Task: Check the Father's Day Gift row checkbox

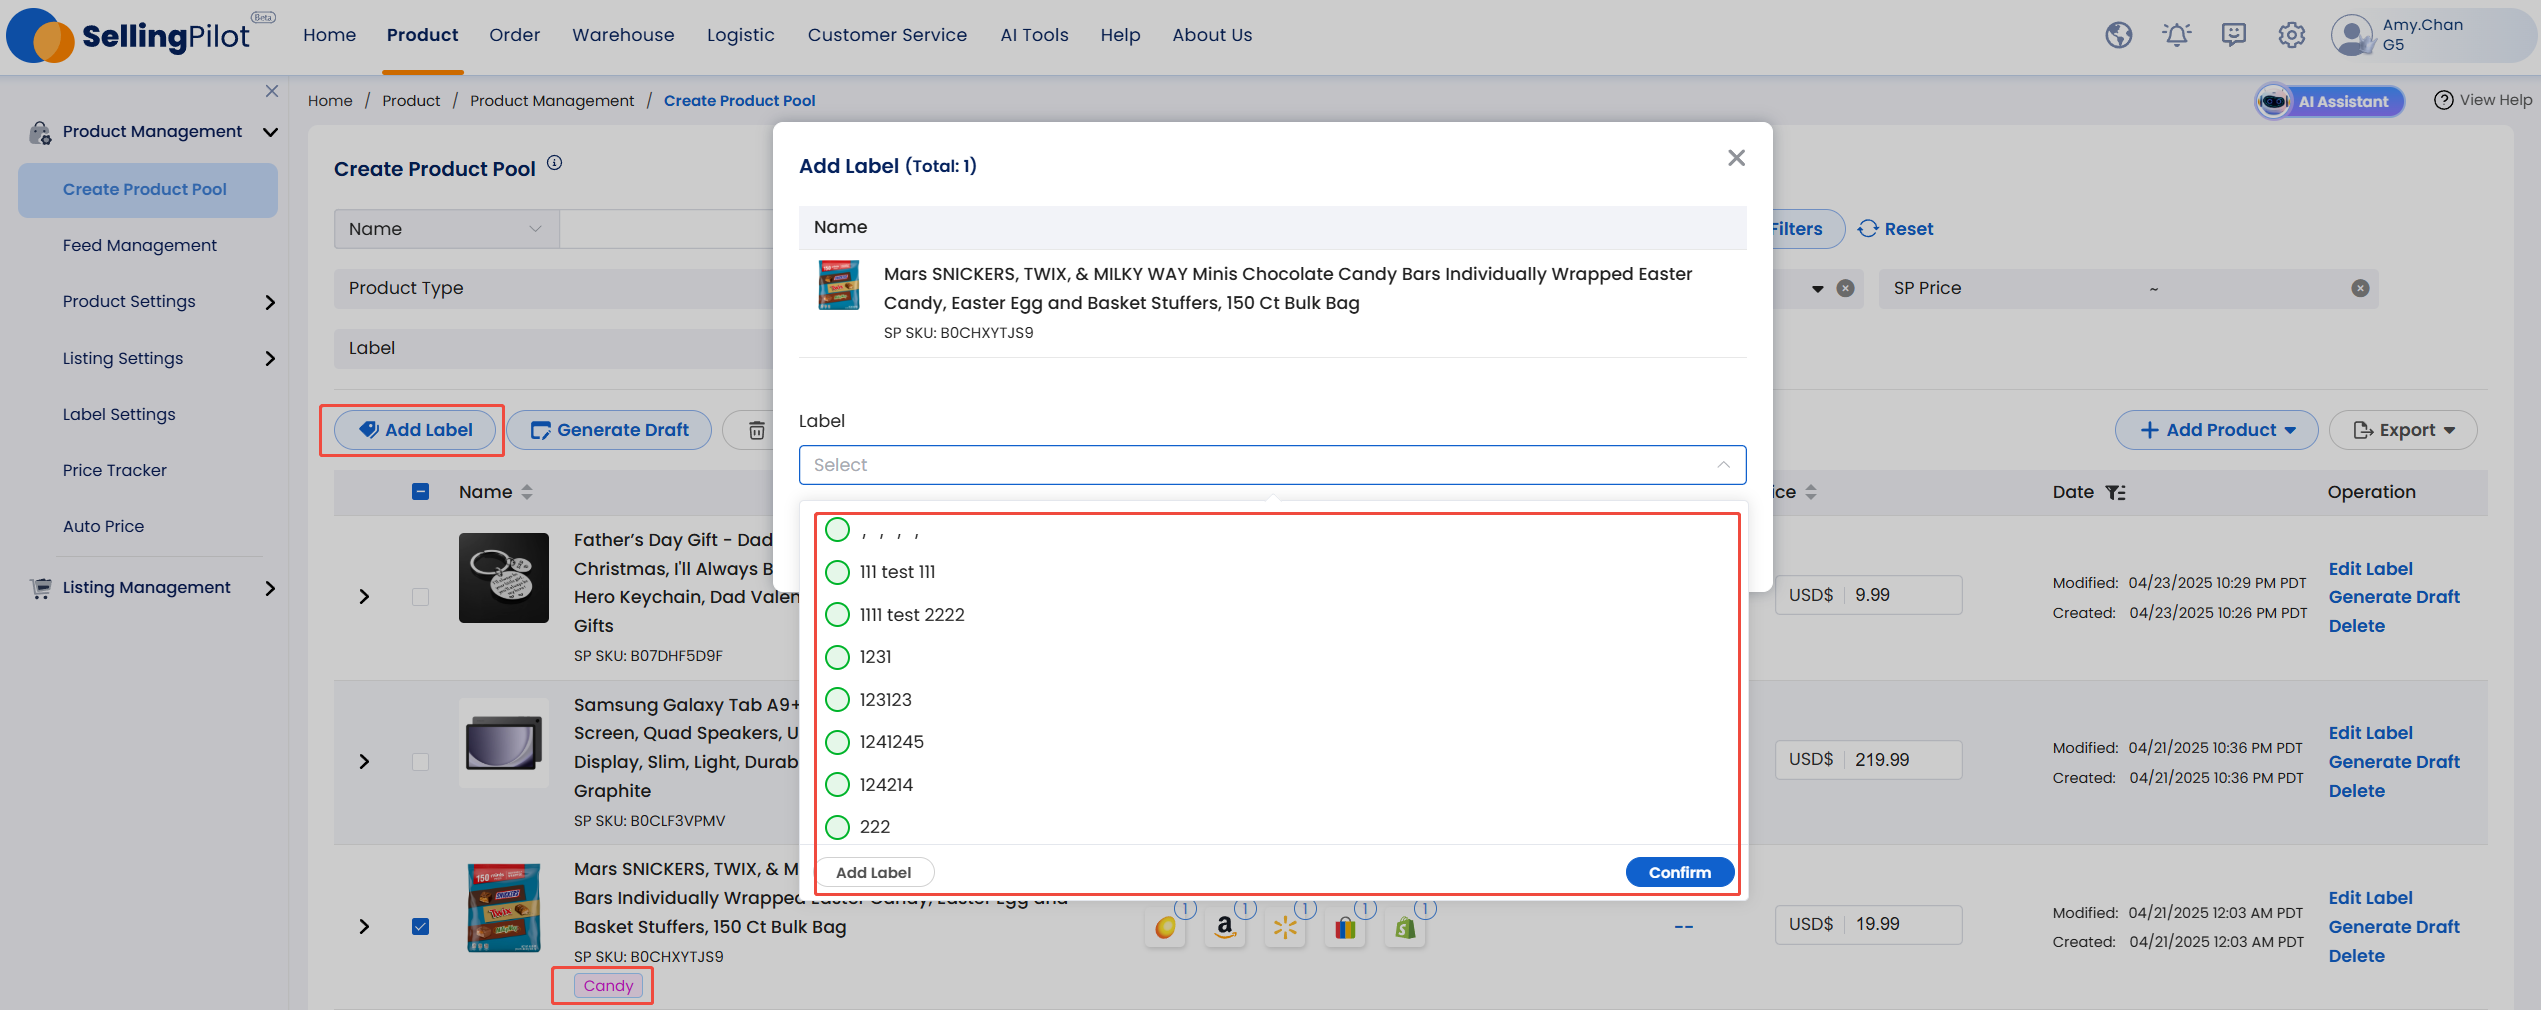Action: coord(420,596)
